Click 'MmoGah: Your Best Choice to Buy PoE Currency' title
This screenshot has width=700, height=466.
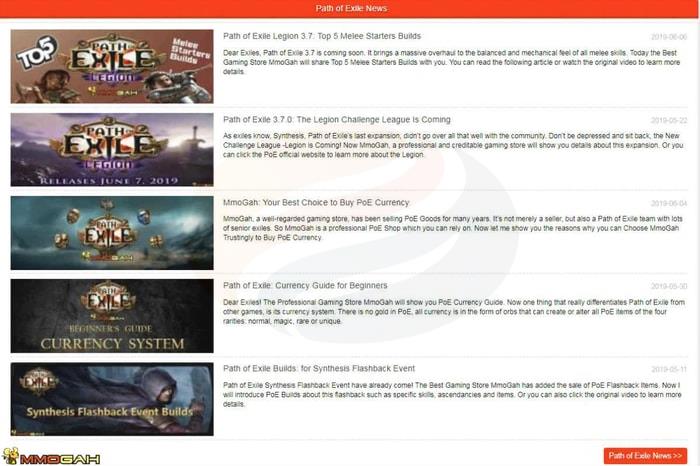coord(332,202)
